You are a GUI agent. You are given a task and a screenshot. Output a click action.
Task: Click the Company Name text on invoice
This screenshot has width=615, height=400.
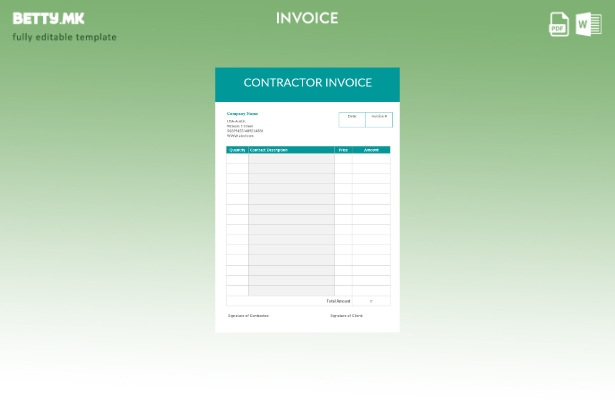coord(242,114)
